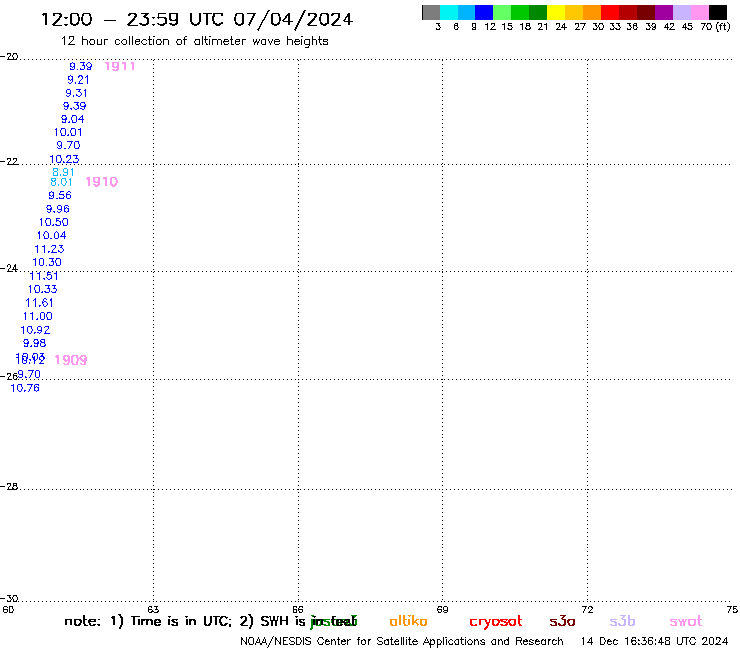Image resolution: width=740 pixels, height=650 pixels.
Task: Click the light blue value 8.01
Action: pyautogui.click(x=61, y=182)
